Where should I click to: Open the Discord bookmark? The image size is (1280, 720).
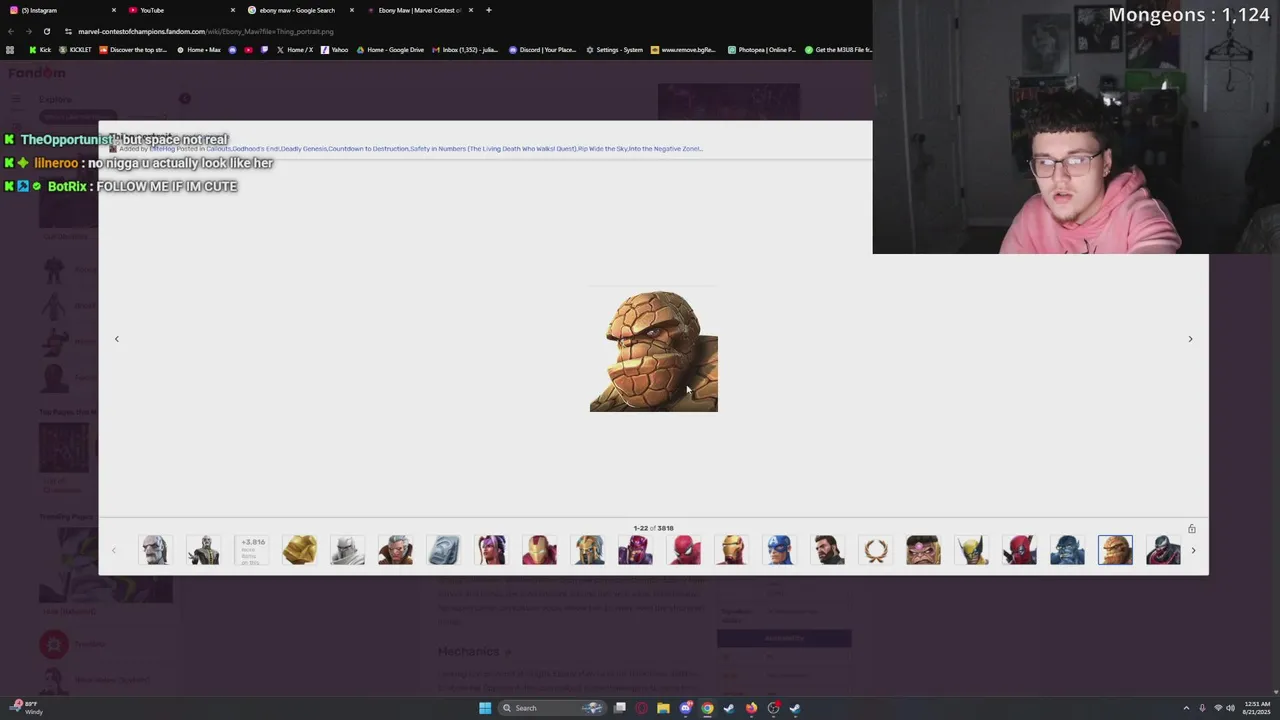[x=544, y=50]
